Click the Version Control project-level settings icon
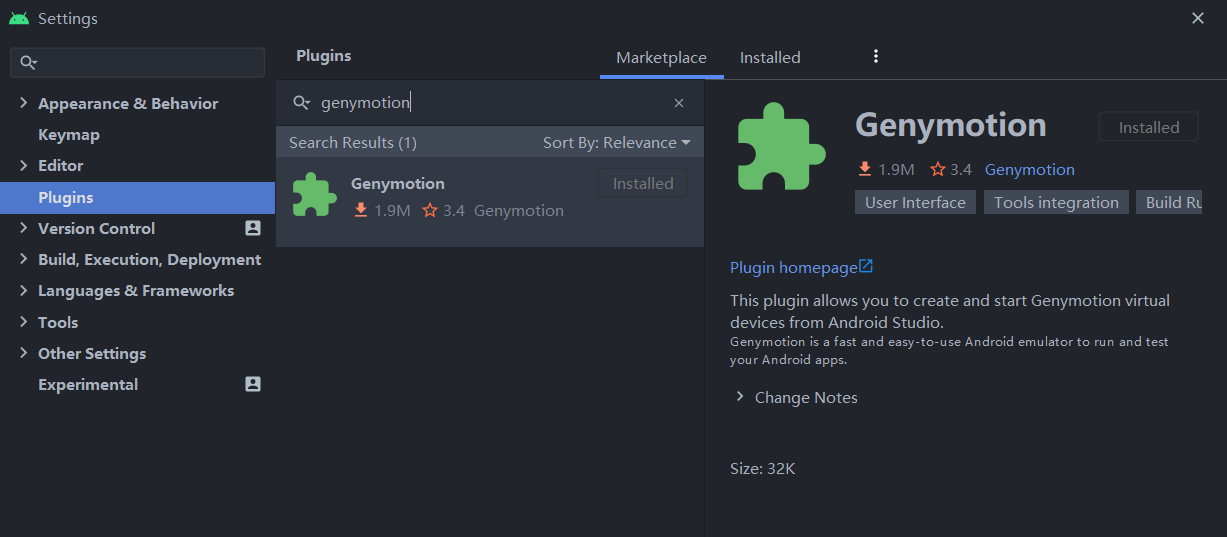 click(x=253, y=228)
